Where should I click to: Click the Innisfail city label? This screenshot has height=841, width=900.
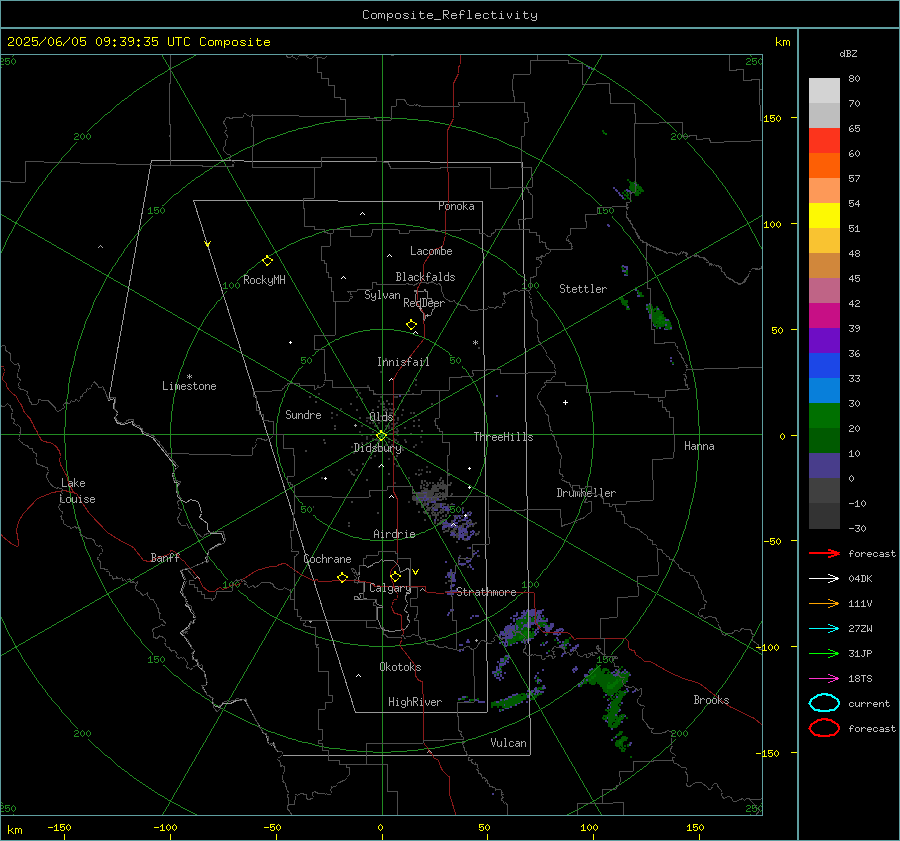click(x=403, y=362)
